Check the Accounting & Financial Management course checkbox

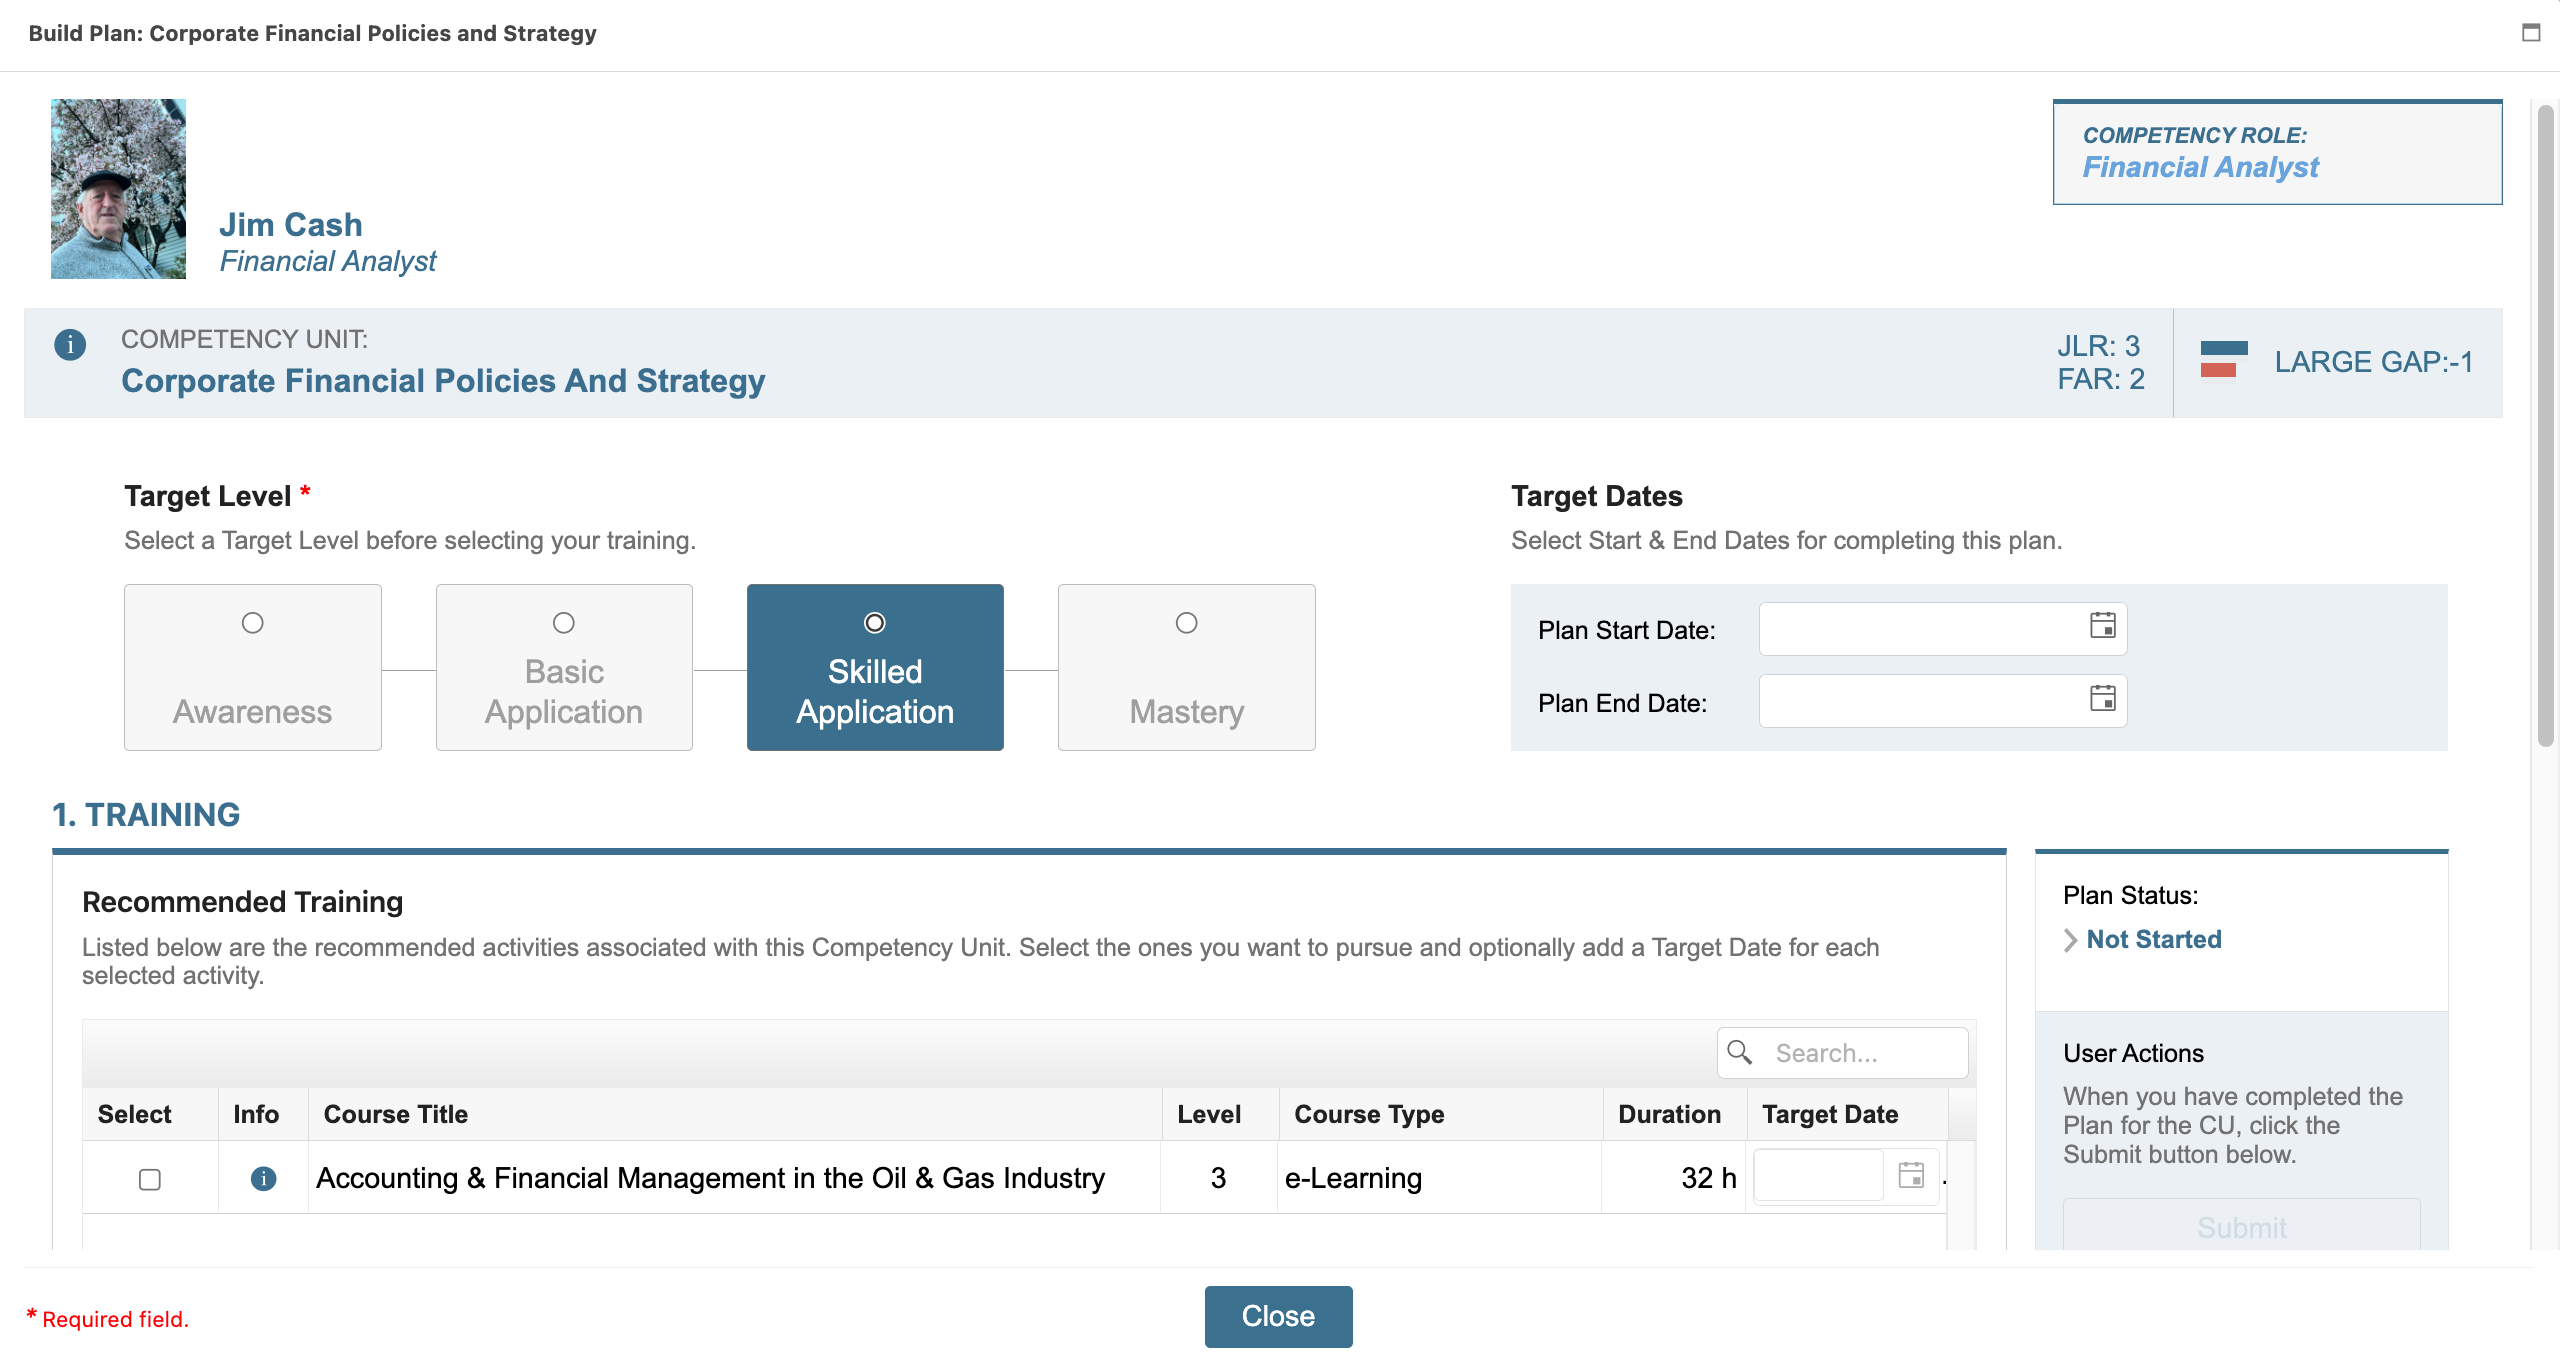point(150,1180)
